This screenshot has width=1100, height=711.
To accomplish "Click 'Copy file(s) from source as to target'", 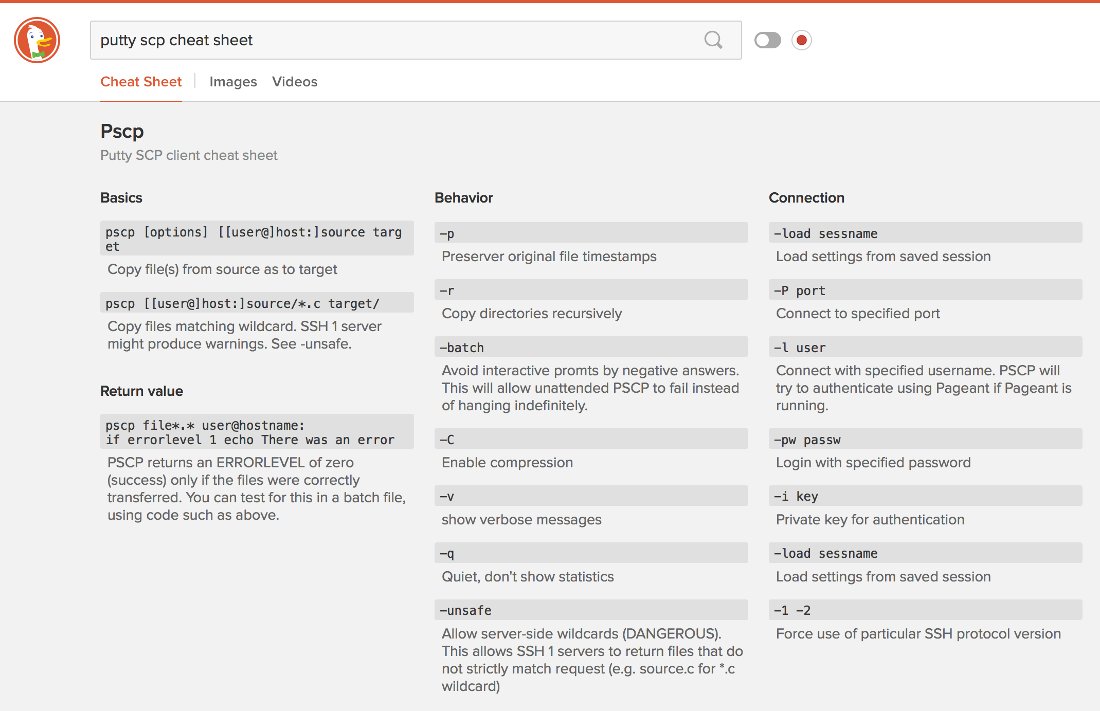I will [222, 269].
